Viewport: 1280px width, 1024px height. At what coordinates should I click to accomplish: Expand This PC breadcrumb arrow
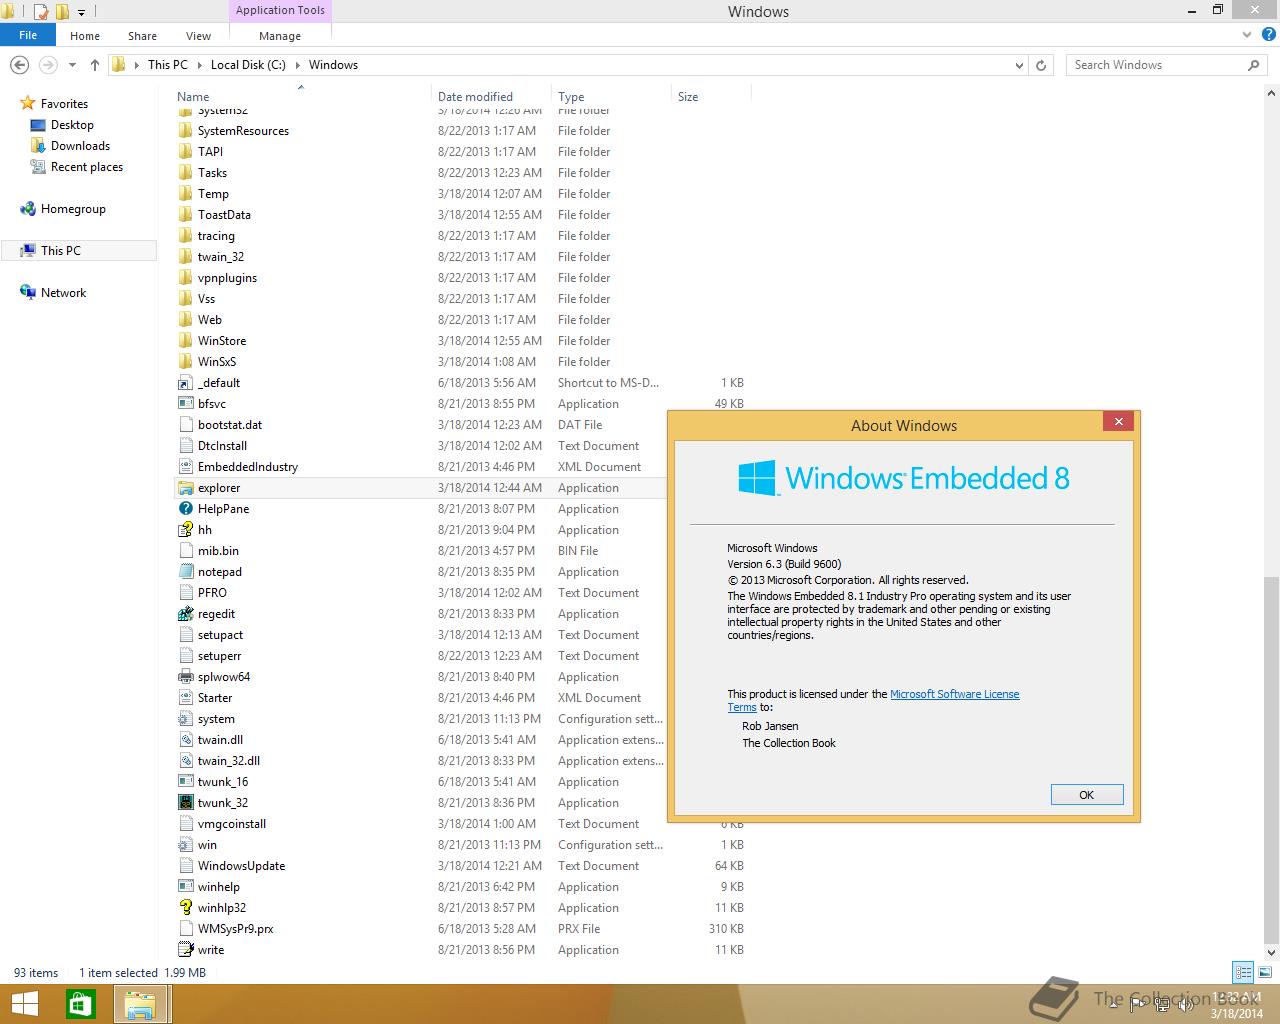[199, 65]
